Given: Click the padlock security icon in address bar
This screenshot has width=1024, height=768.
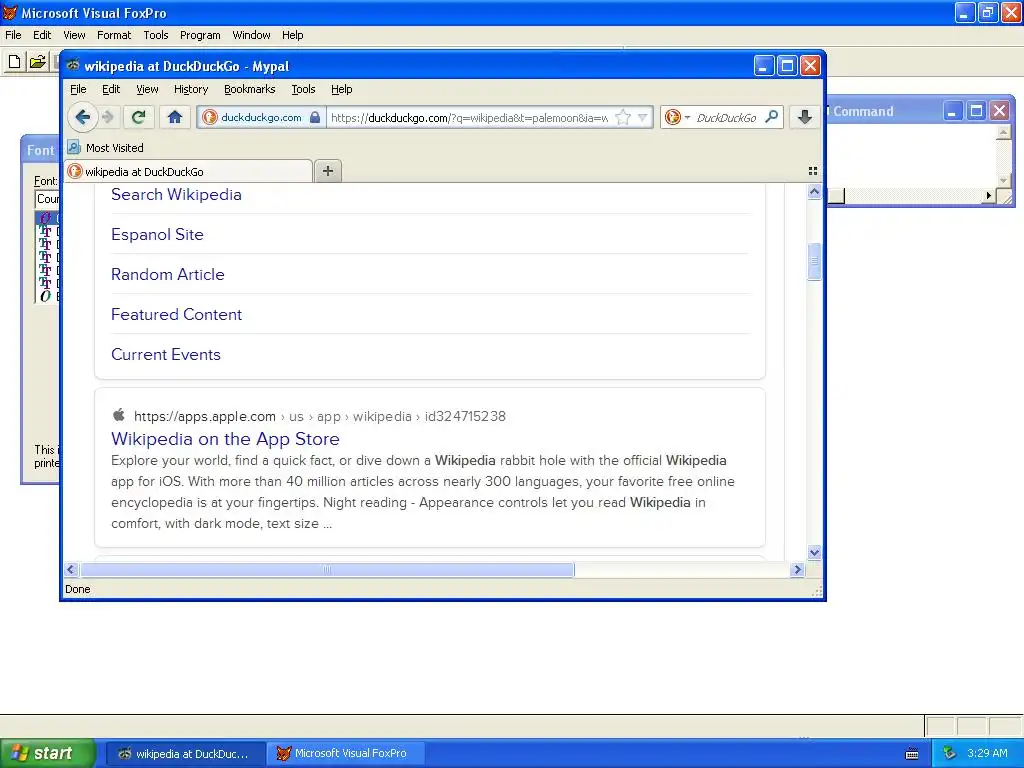Looking at the screenshot, I should click(x=315, y=118).
